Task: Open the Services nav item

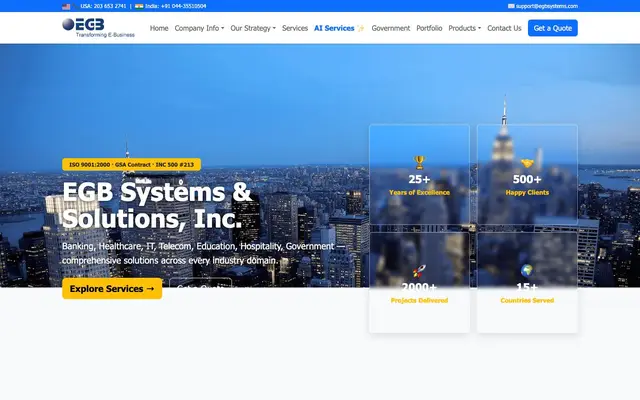Action: pos(295,28)
